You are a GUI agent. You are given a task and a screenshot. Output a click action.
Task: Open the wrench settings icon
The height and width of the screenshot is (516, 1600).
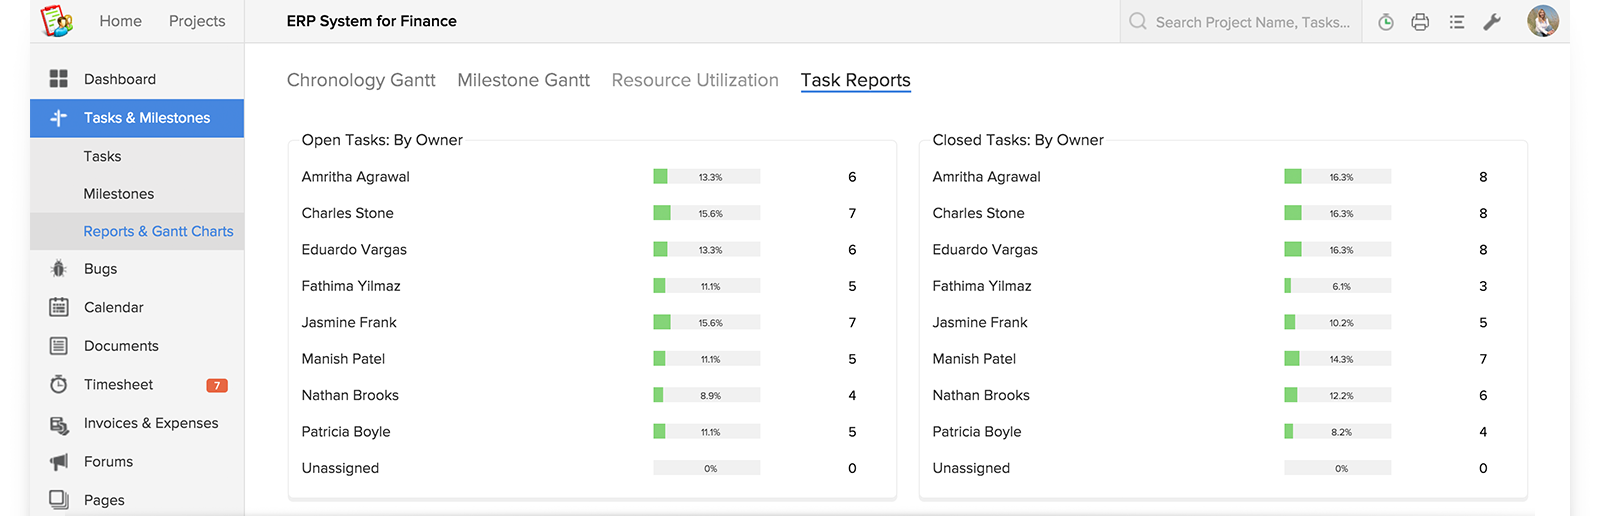[x=1492, y=22]
